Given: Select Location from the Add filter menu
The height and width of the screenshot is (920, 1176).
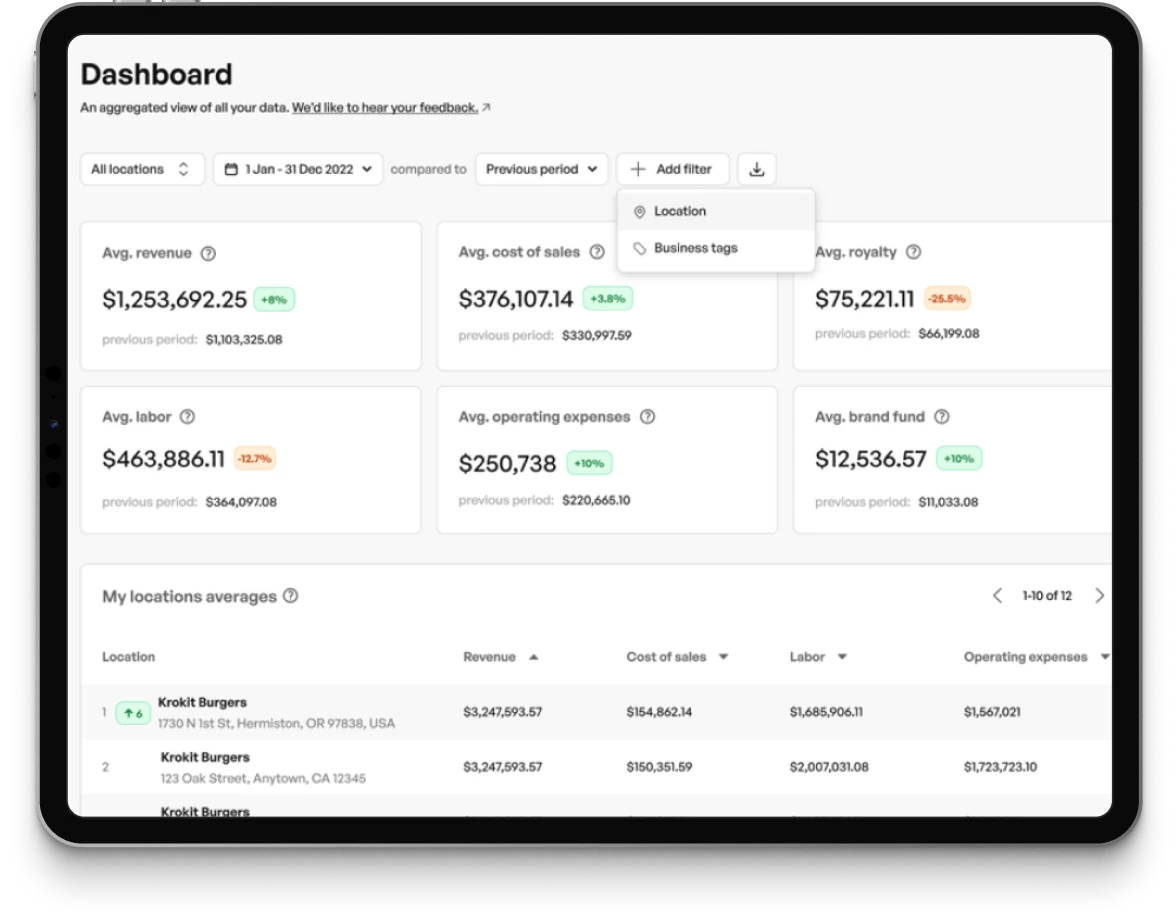Looking at the screenshot, I should [x=680, y=211].
